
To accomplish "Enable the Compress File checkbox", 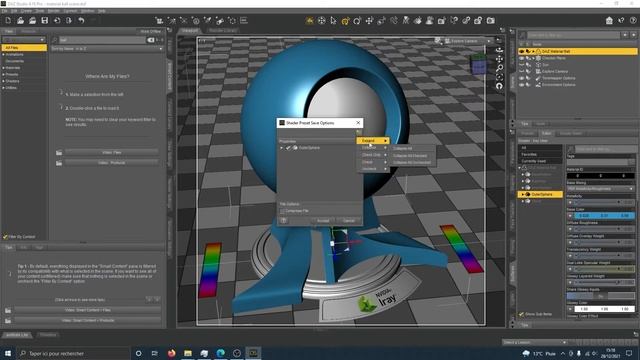I will click(x=282, y=211).
